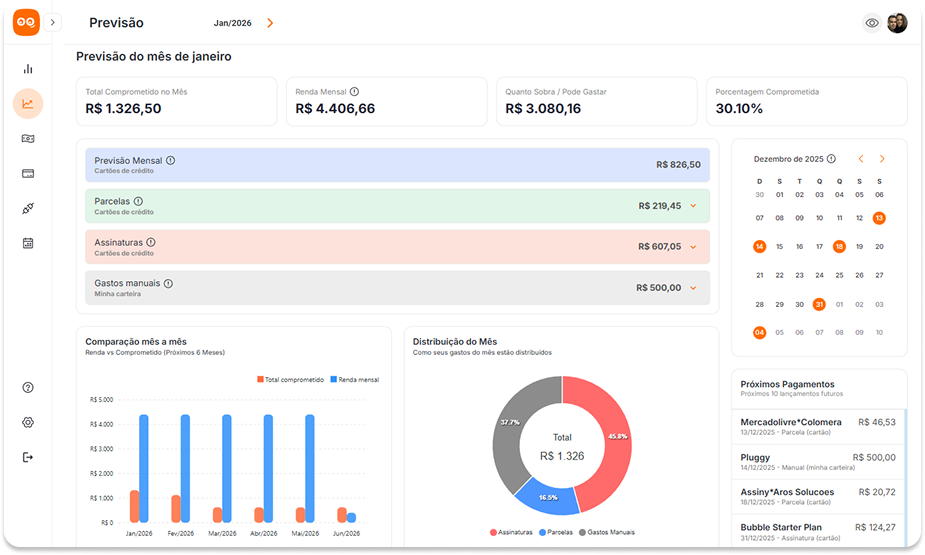The height and width of the screenshot is (555, 925).
Task: Open the calendar icon in sidebar
Action: [28, 243]
